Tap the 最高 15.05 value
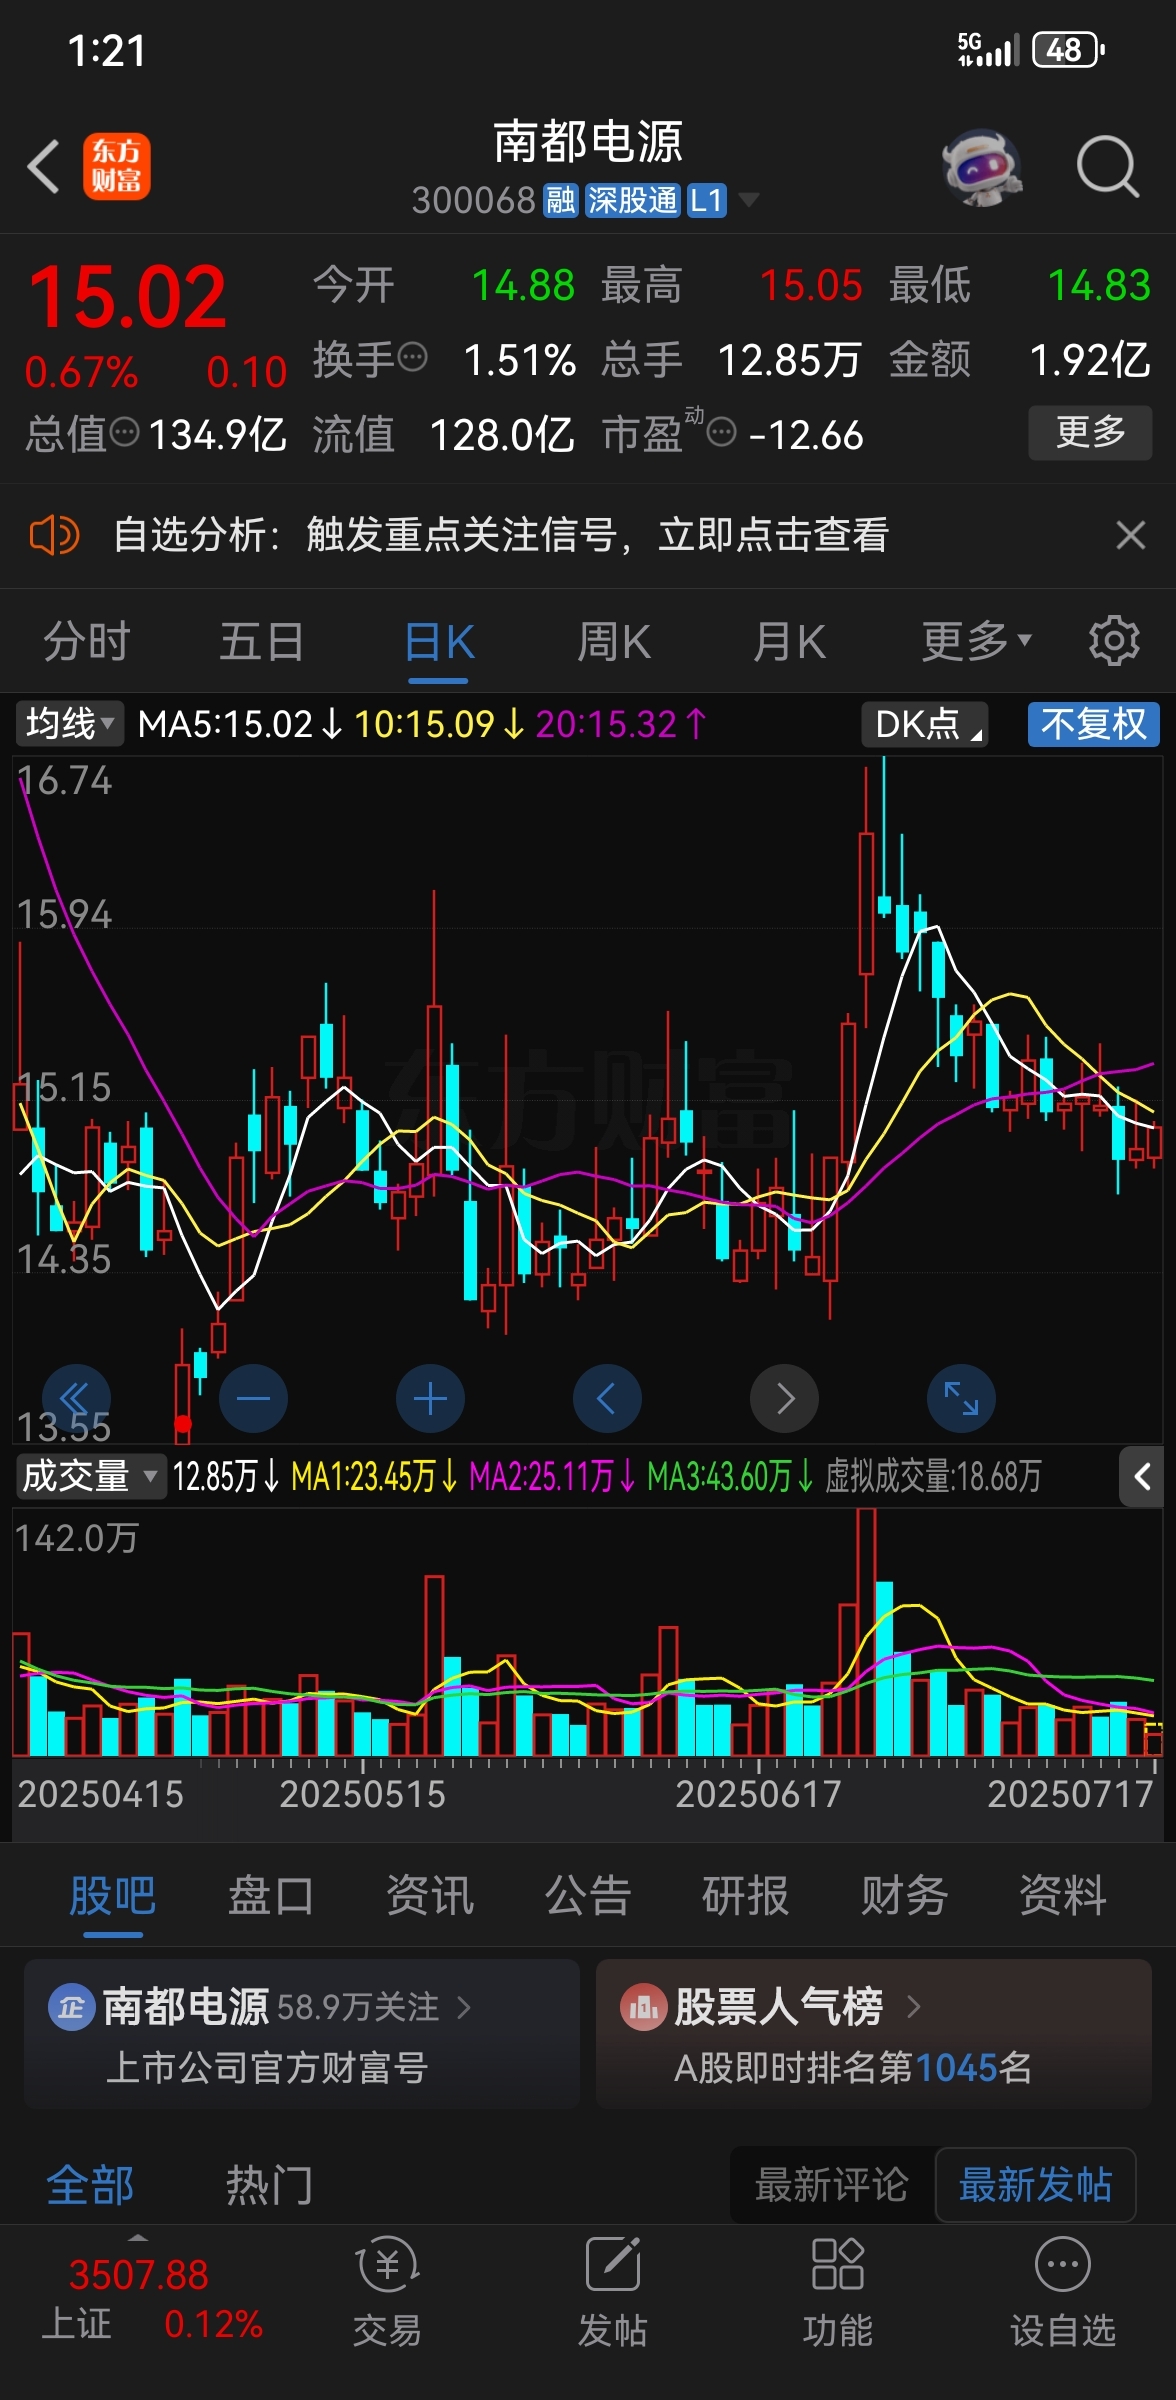The height and width of the screenshot is (2400, 1176). pyautogui.click(x=811, y=285)
